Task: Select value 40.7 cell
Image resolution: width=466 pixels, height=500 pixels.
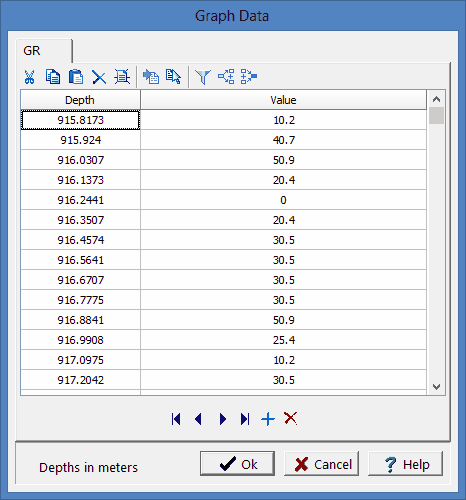Action: point(283,140)
